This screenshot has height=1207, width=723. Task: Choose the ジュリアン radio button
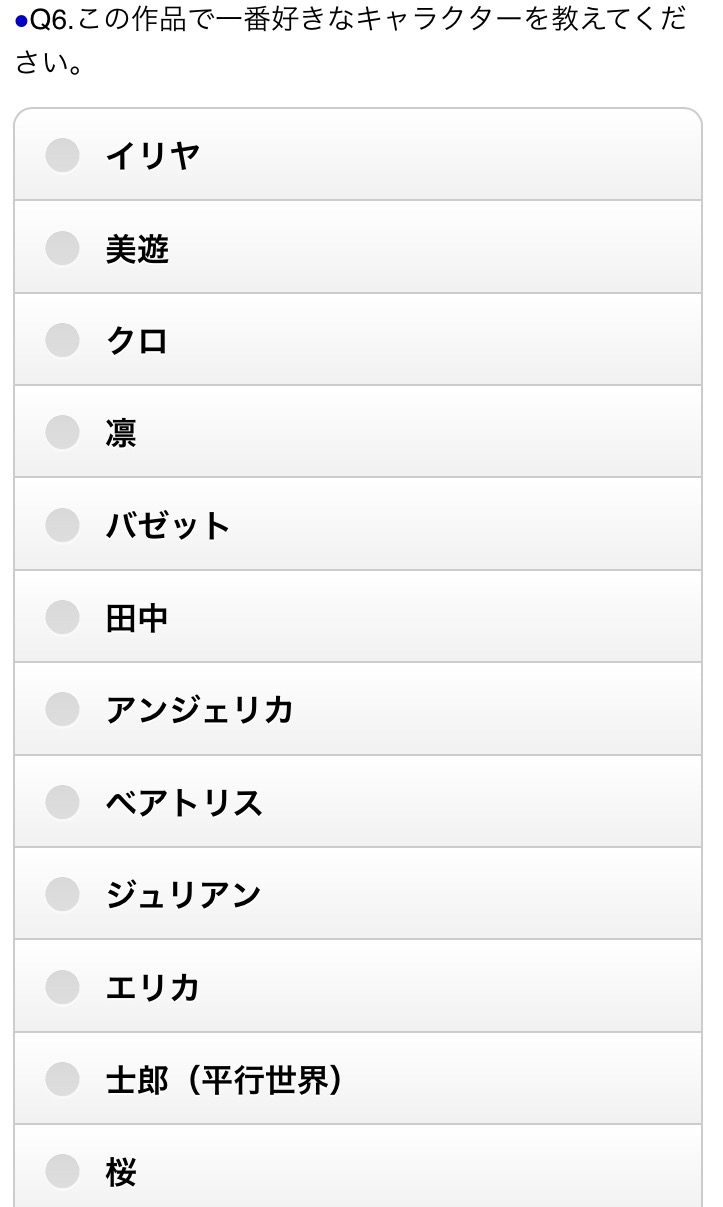62,894
